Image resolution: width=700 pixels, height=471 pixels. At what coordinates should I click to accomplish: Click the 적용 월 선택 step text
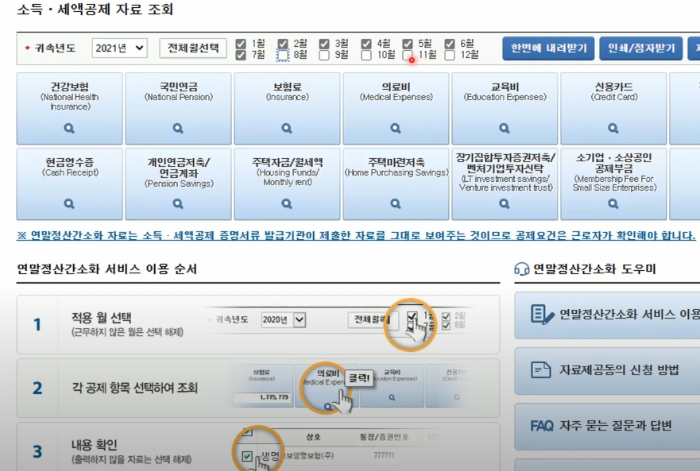coord(101,317)
